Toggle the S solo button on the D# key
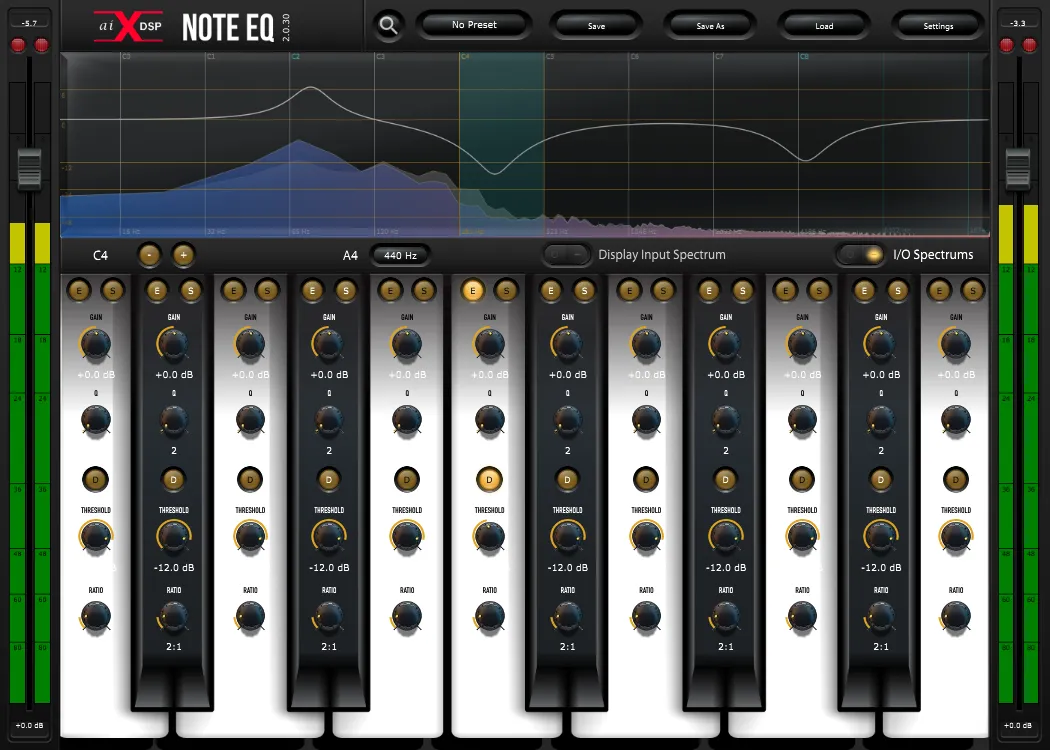 (x=346, y=291)
